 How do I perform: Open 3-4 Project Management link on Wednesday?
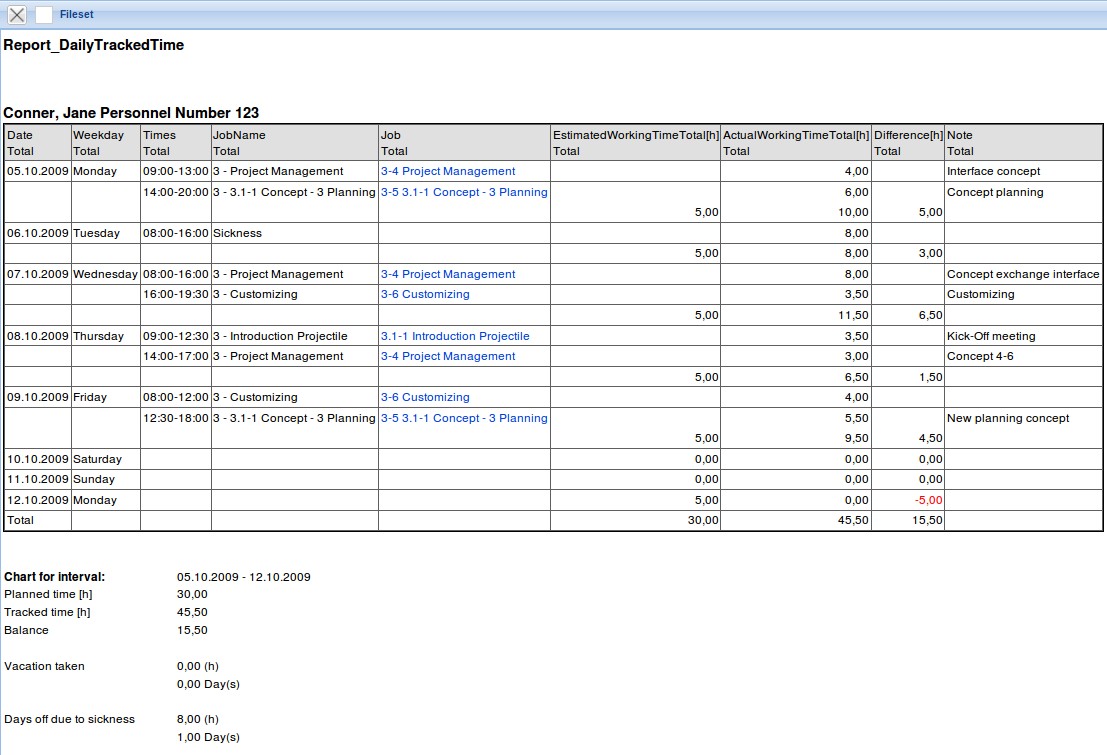click(x=447, y=273)
